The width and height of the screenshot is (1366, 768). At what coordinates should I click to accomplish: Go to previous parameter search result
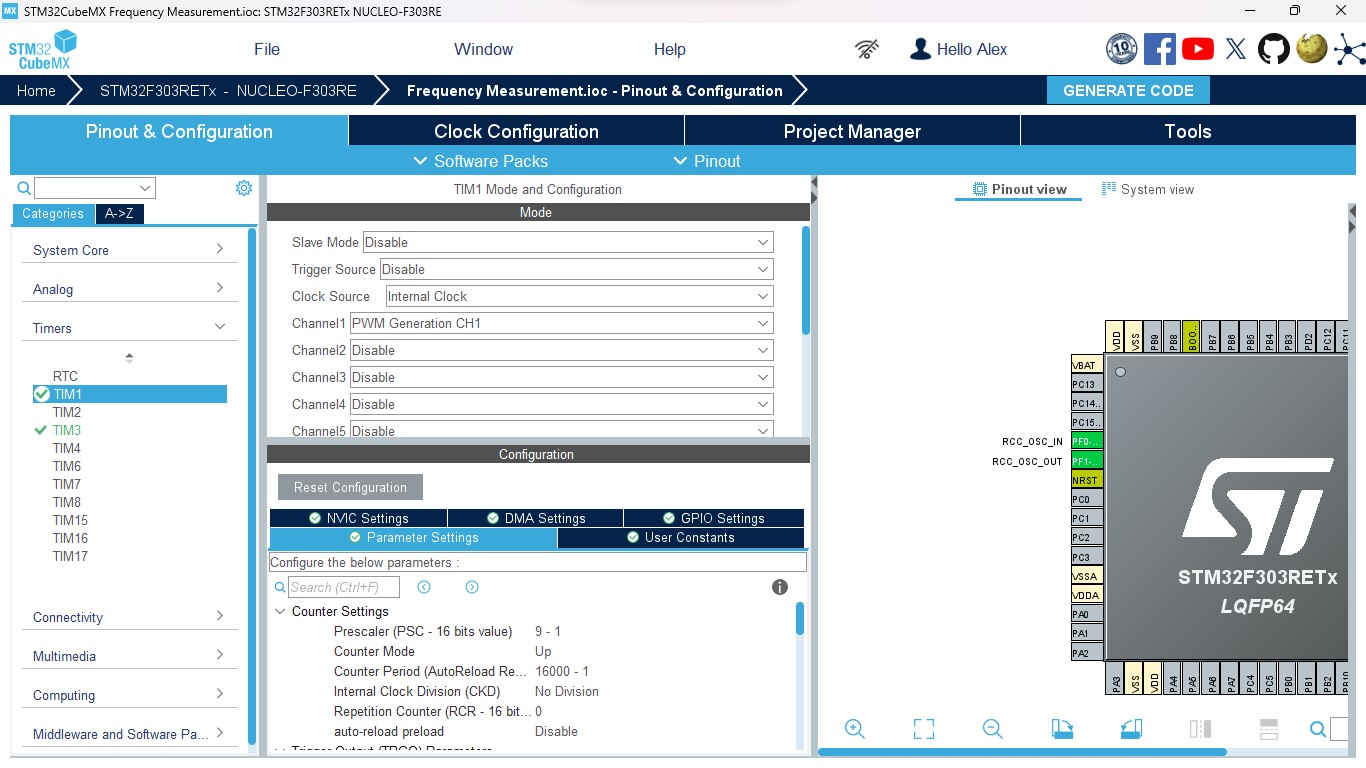pyautogui.click(x=424, y=587)
